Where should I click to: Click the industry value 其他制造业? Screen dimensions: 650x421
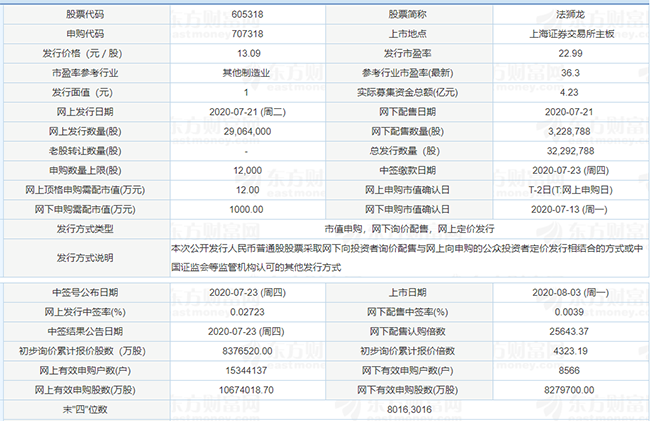[x=246, y=73]
